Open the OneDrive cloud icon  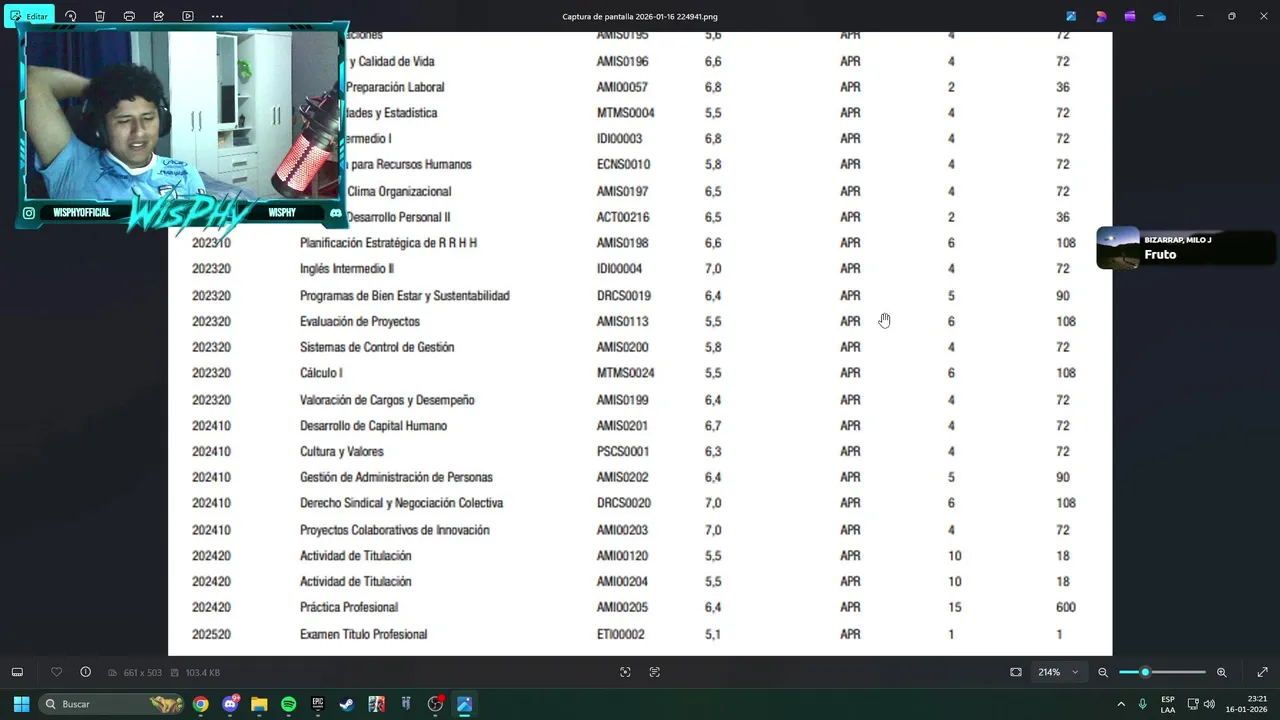pyautogui.click(x=1159, y=16)
